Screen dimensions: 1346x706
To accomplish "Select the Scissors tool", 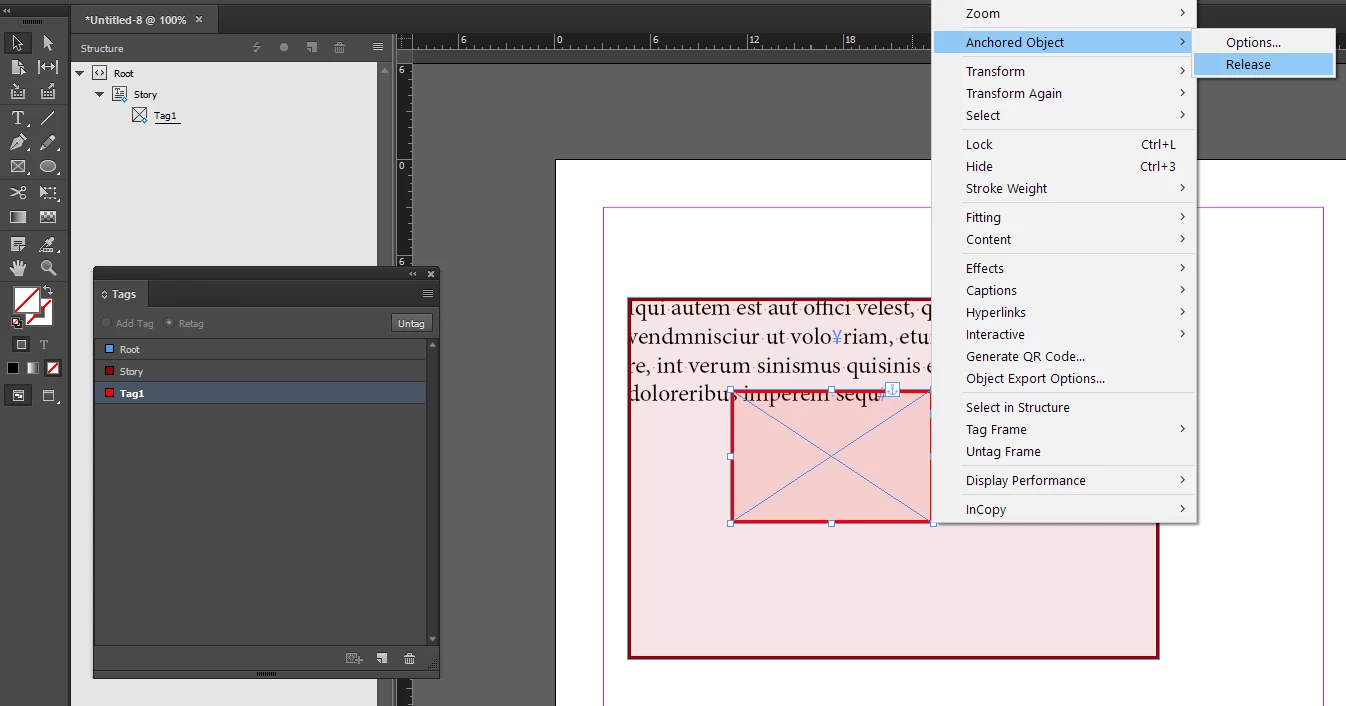I will pyautogui.click(x=17, y=192).
